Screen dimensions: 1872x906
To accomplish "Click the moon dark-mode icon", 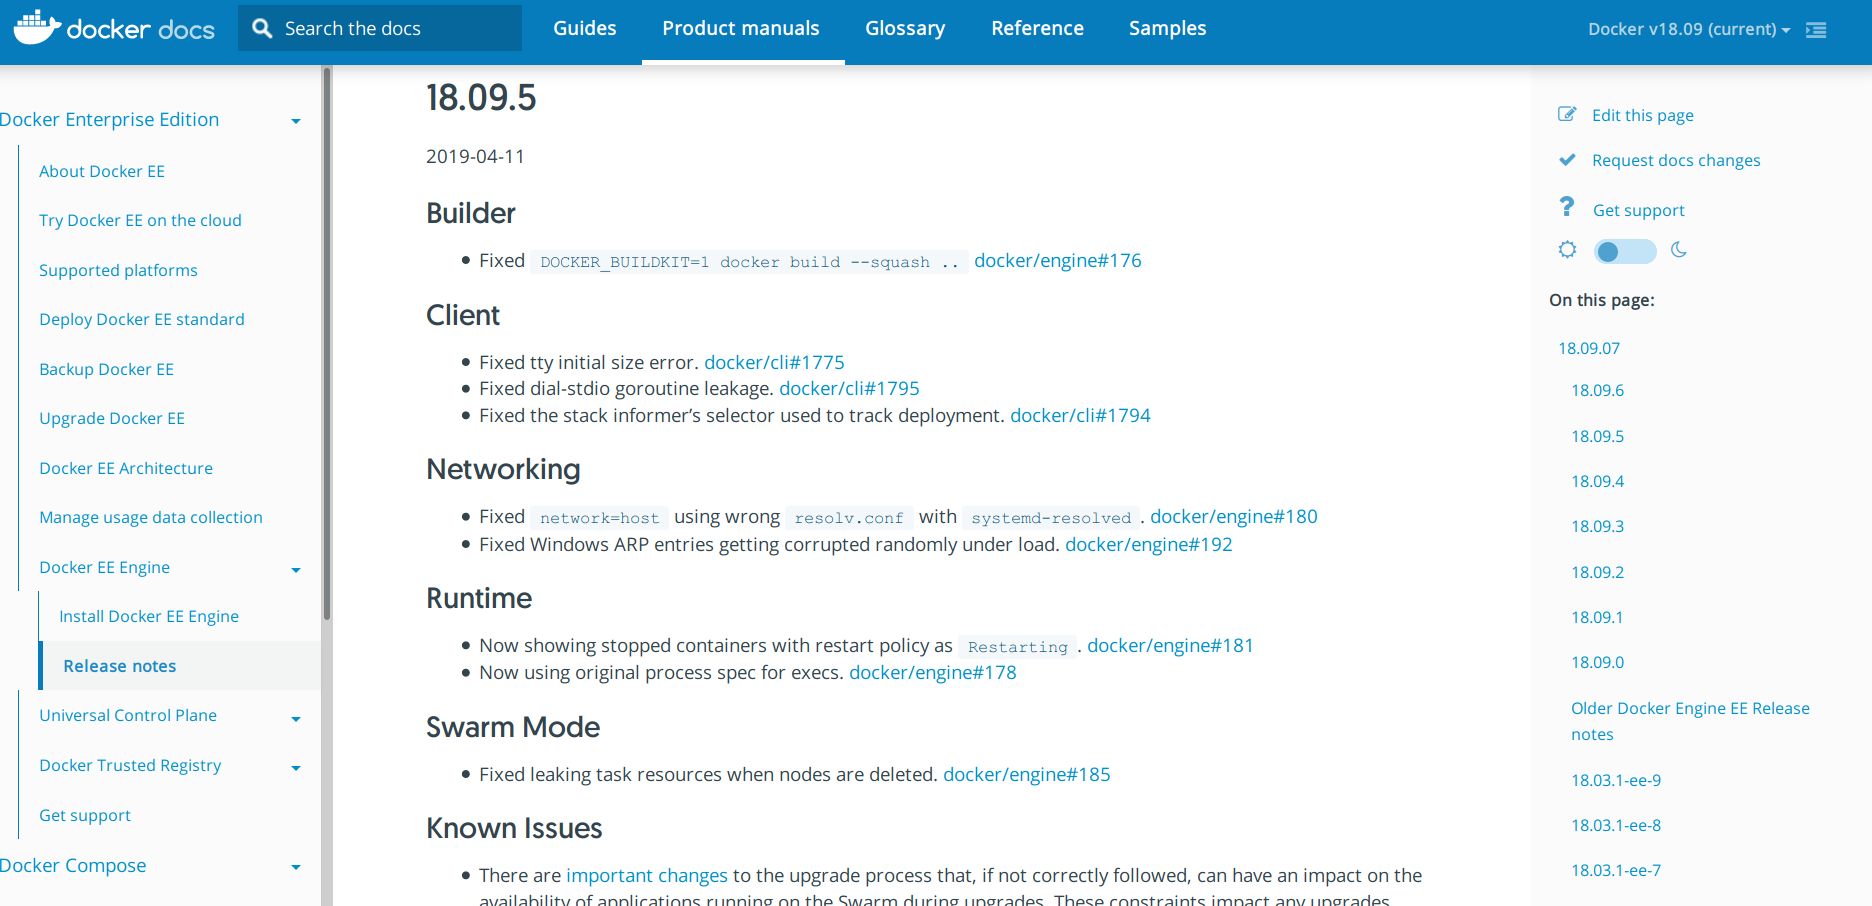I will tap(1679, 250).
